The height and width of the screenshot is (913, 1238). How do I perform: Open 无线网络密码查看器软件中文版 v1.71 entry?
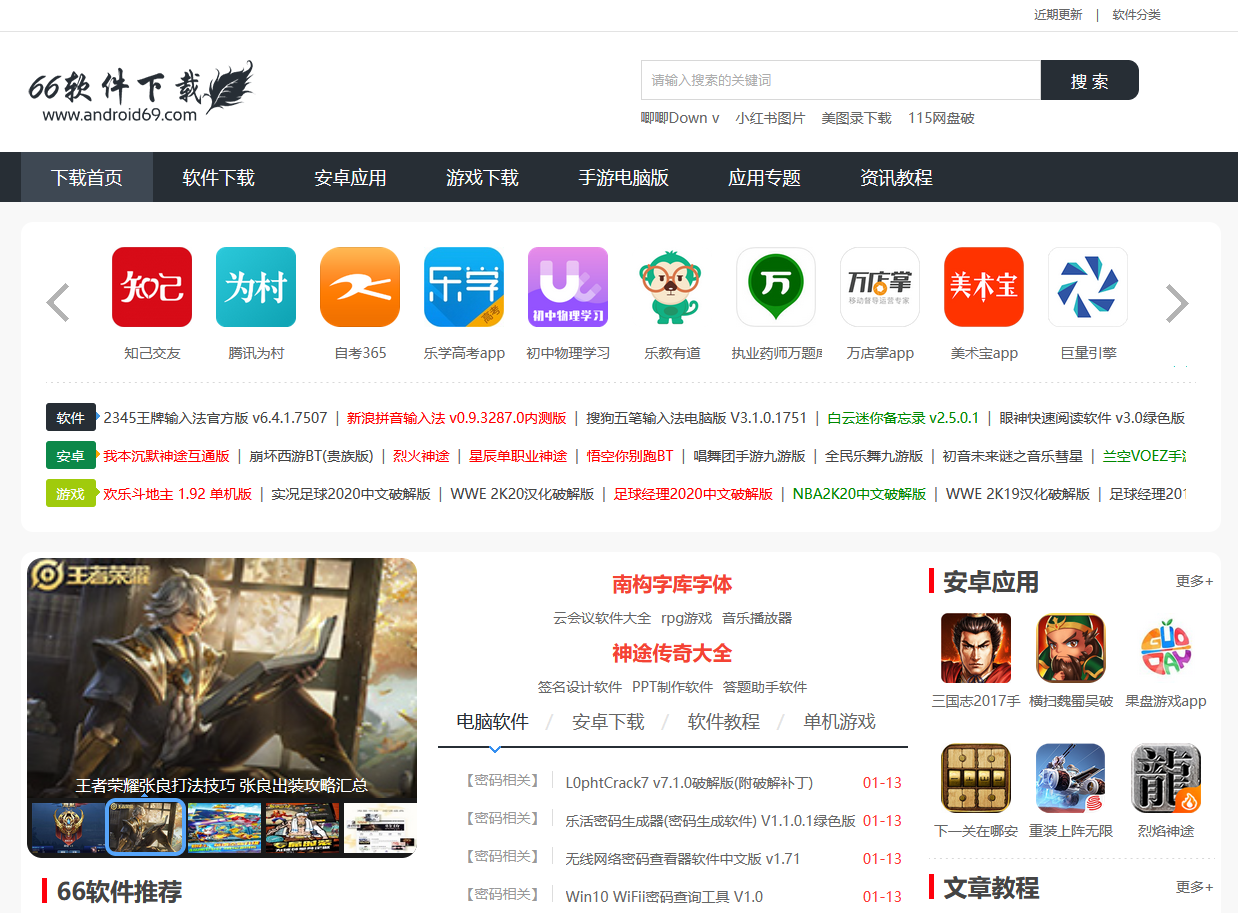(x=682, y=859)
